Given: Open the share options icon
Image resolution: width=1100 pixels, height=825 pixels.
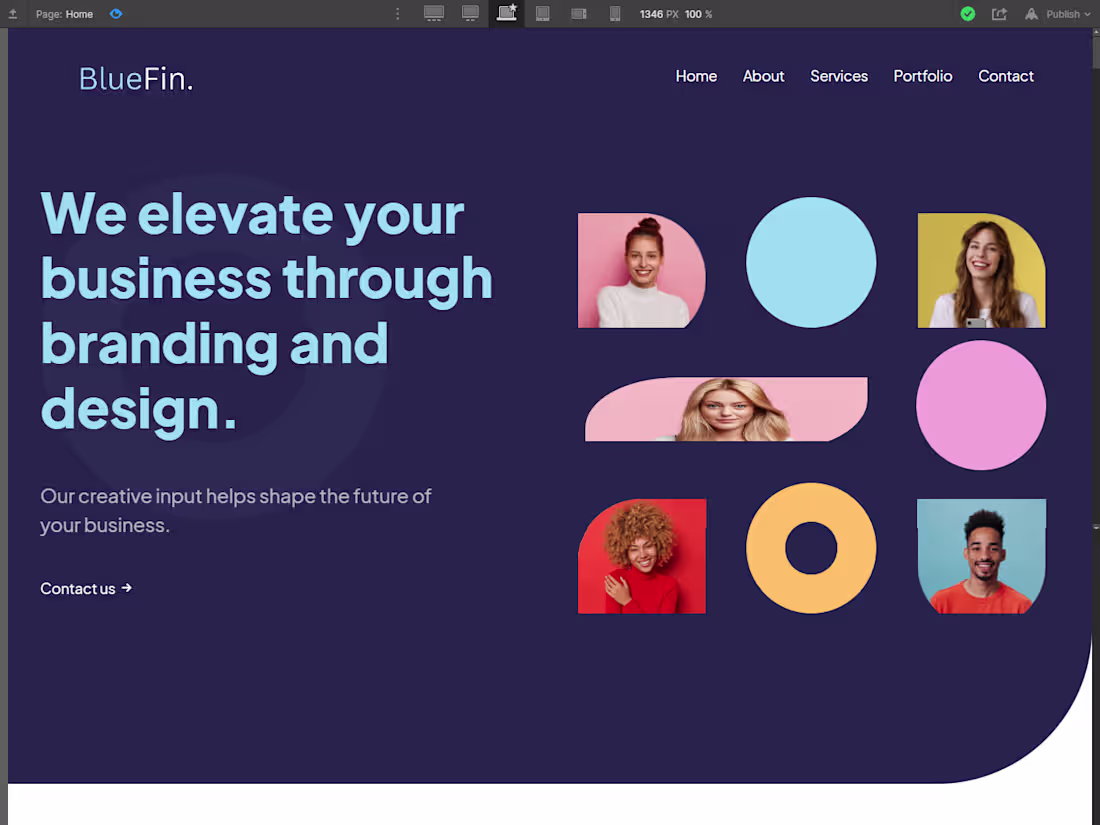Looking at the screenshot, I should (998, 13).
